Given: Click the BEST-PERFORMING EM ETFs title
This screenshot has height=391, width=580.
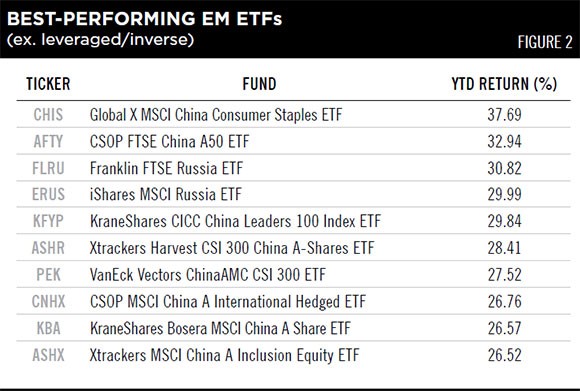Looking at the screenshot, I should coord(145,18).
